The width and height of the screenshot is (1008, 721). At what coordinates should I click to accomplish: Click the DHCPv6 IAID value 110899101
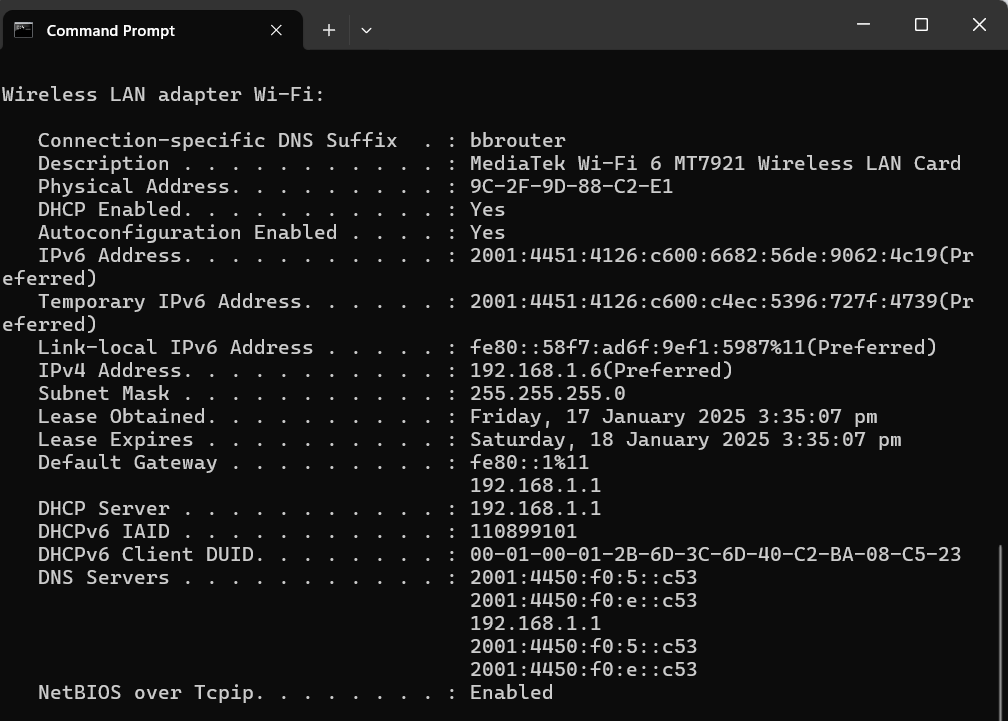[x=523, y=531]
